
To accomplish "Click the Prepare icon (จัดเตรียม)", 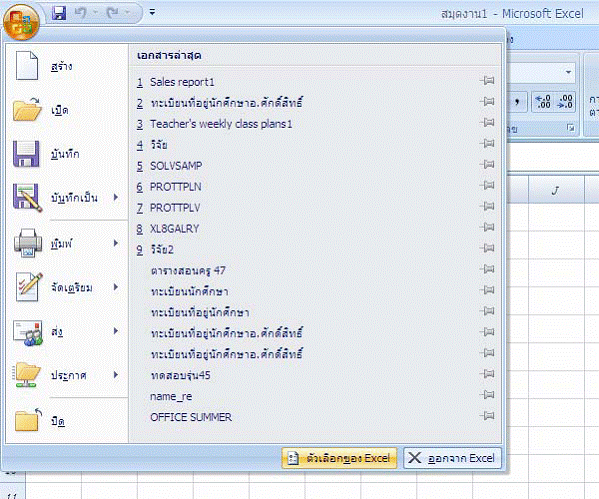I will (x=29, y=287).
